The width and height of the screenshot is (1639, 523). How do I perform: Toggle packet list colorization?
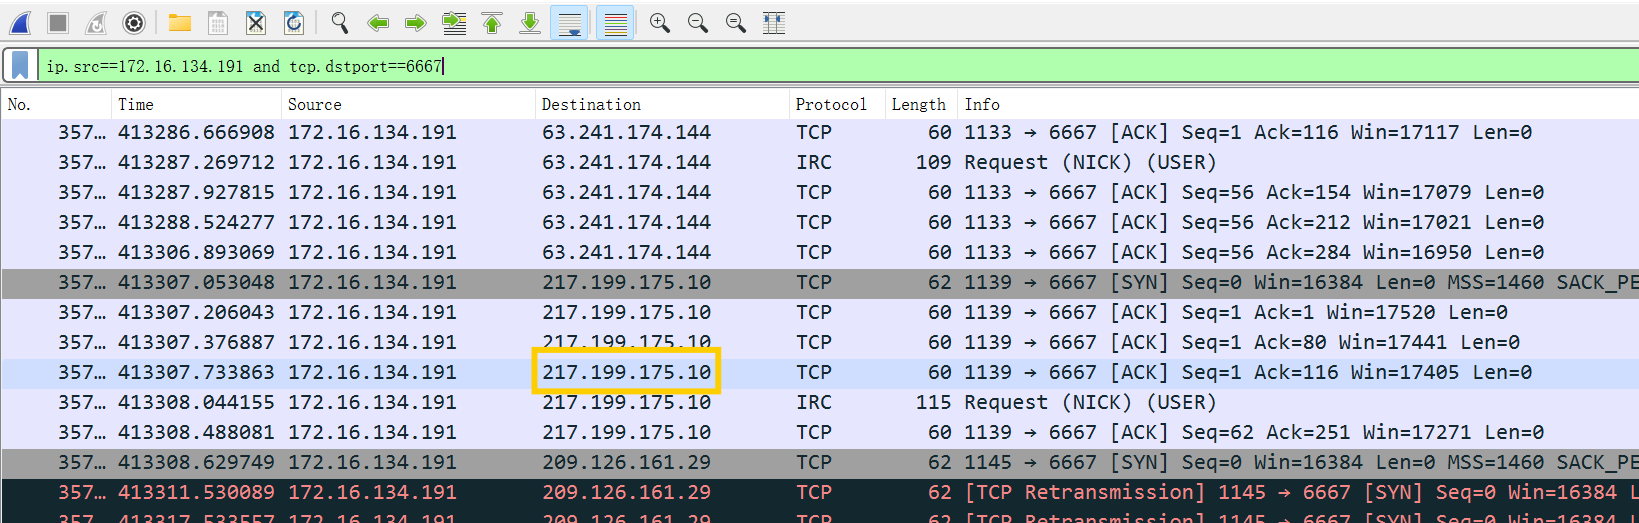pos(615,22)
